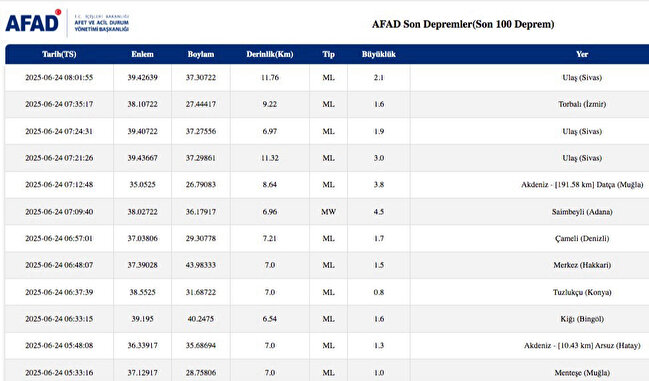Click the Derinlik(Km) column header
The image size is (649, 381).
270,54
